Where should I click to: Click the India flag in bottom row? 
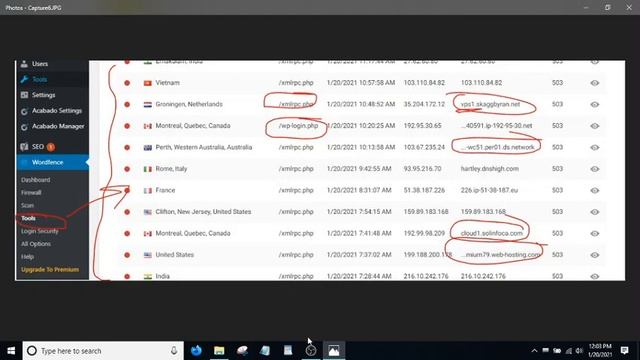(148, 276)
